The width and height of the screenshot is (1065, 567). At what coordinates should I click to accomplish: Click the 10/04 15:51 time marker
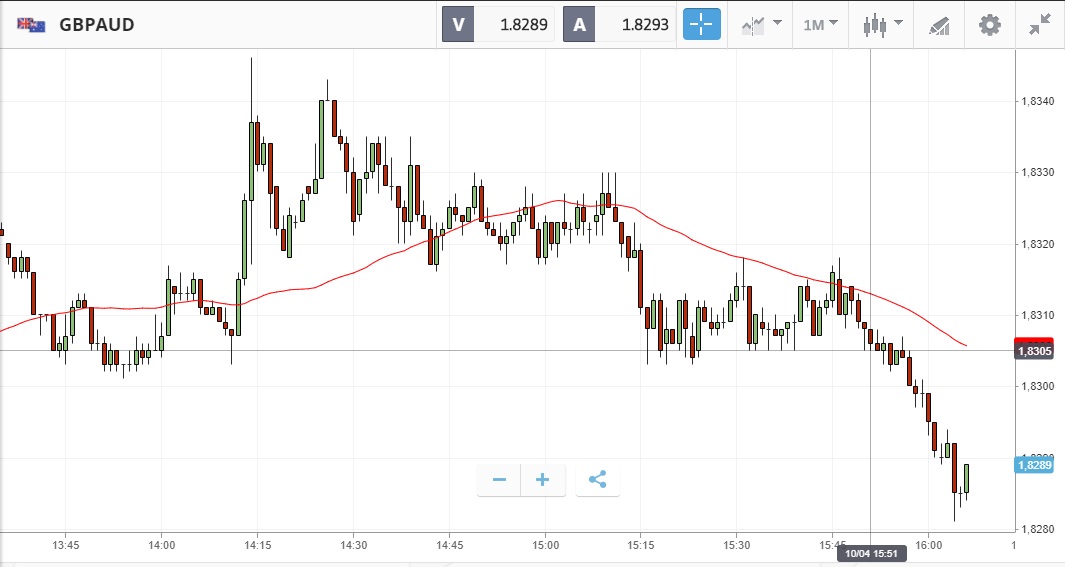point(870,554)
